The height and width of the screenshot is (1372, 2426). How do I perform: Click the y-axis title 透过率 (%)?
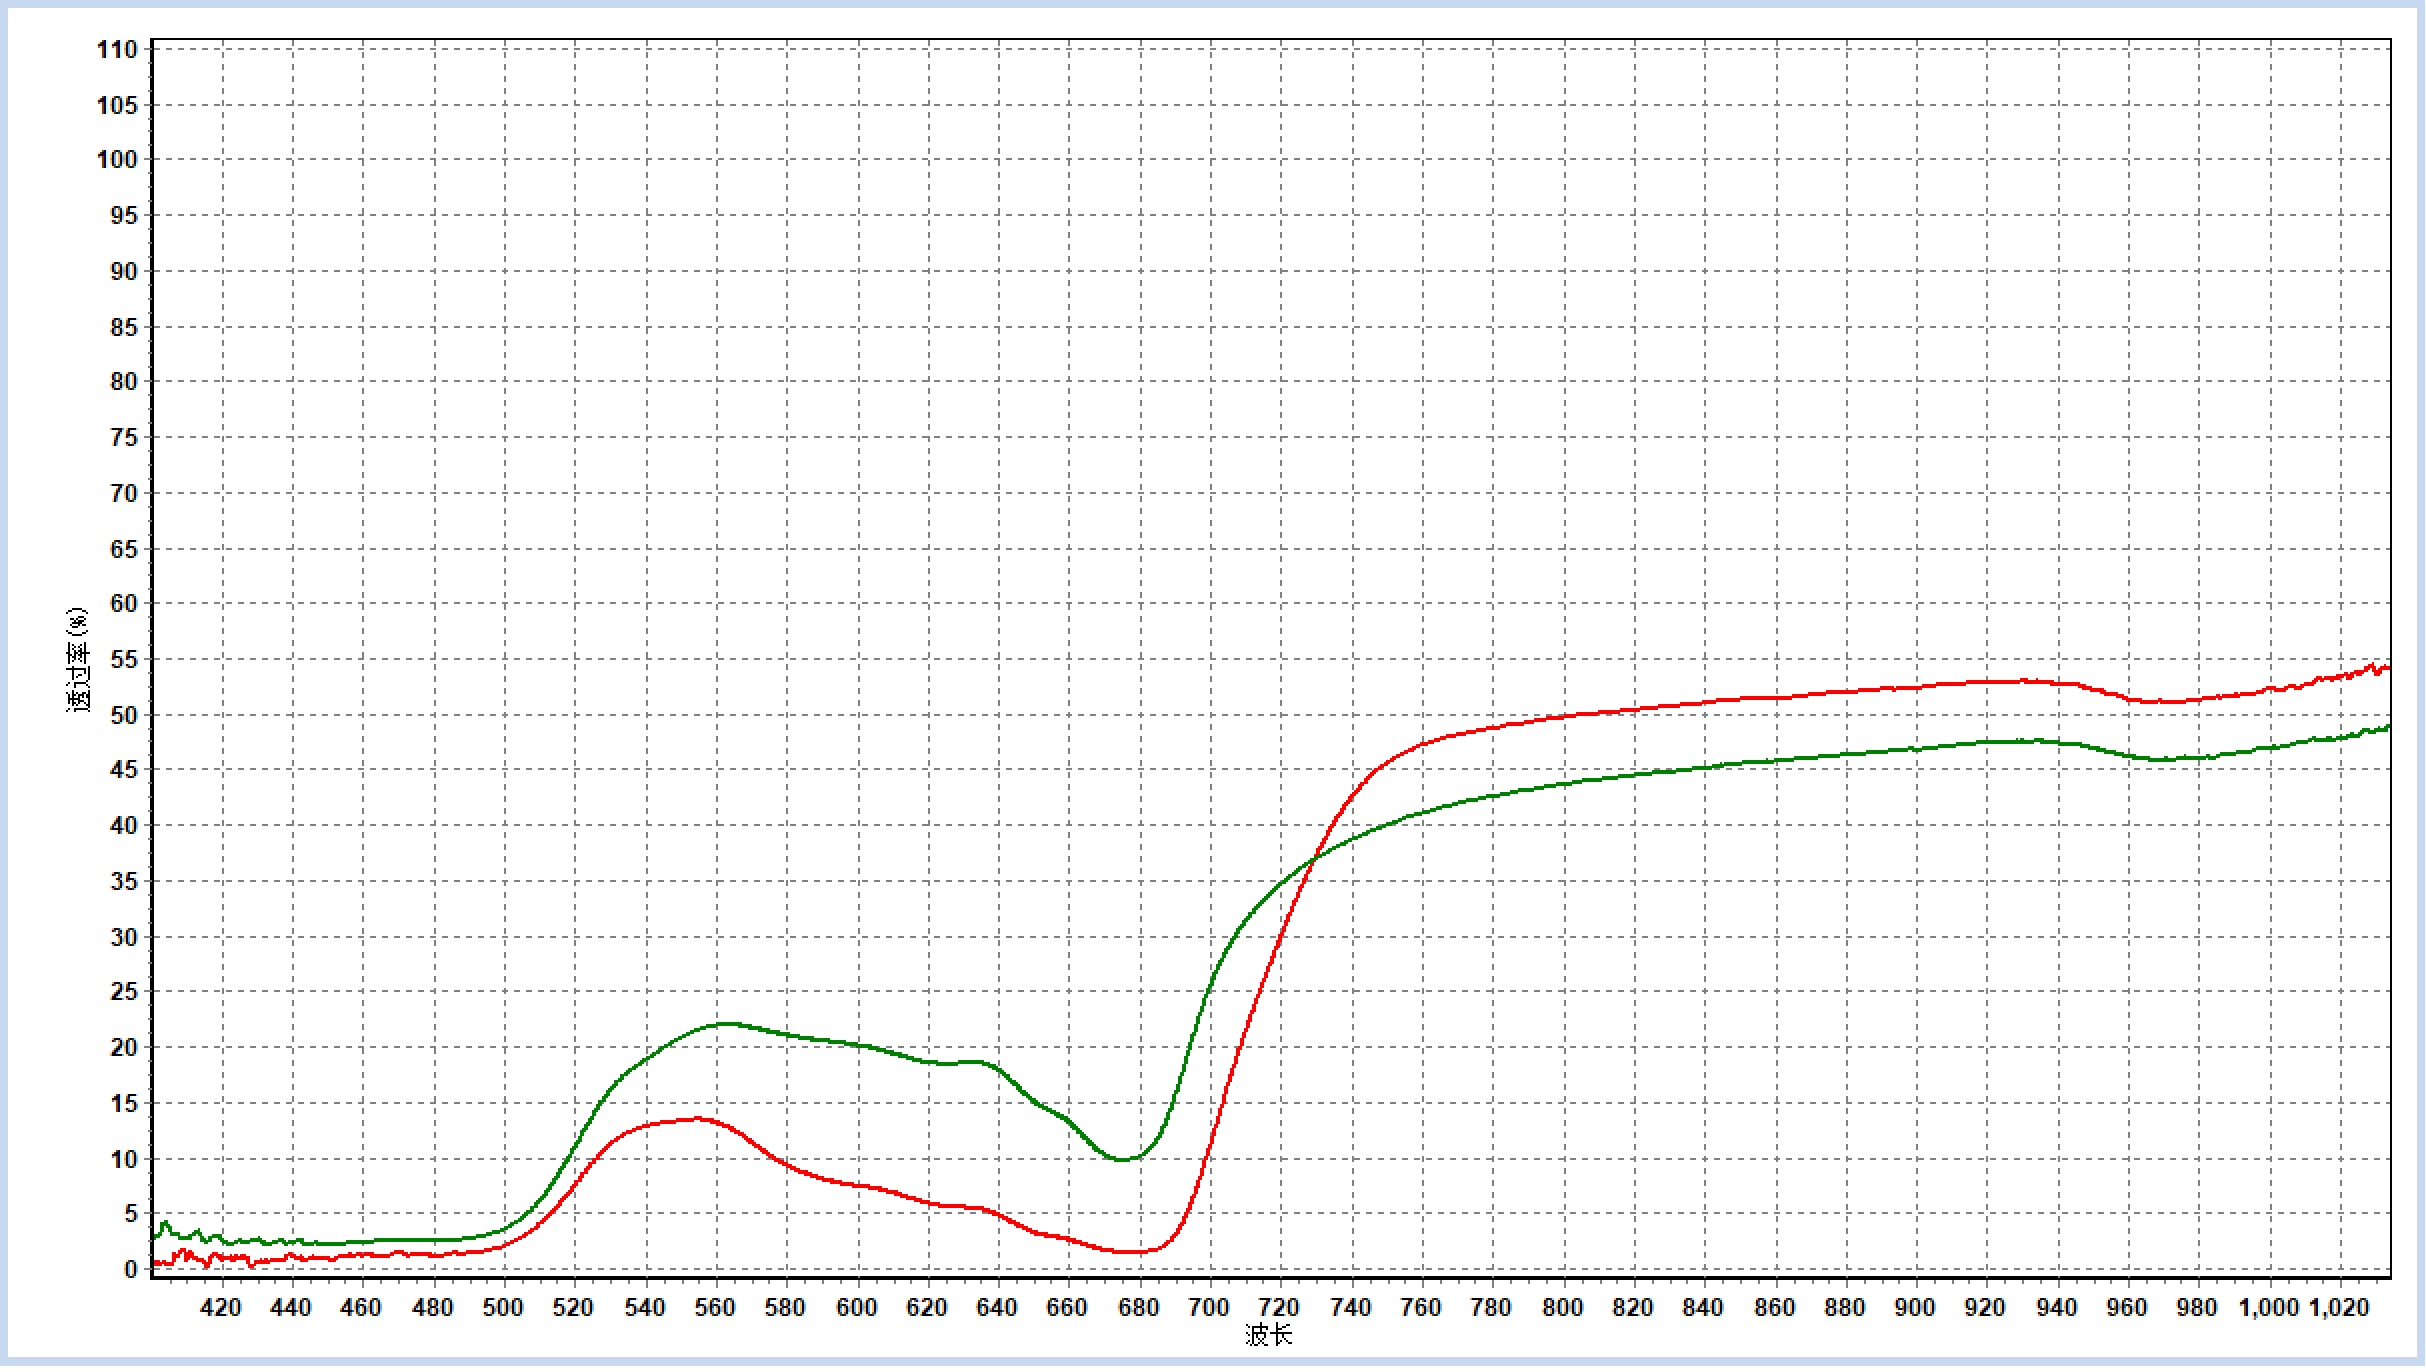[x=79, y=660]
